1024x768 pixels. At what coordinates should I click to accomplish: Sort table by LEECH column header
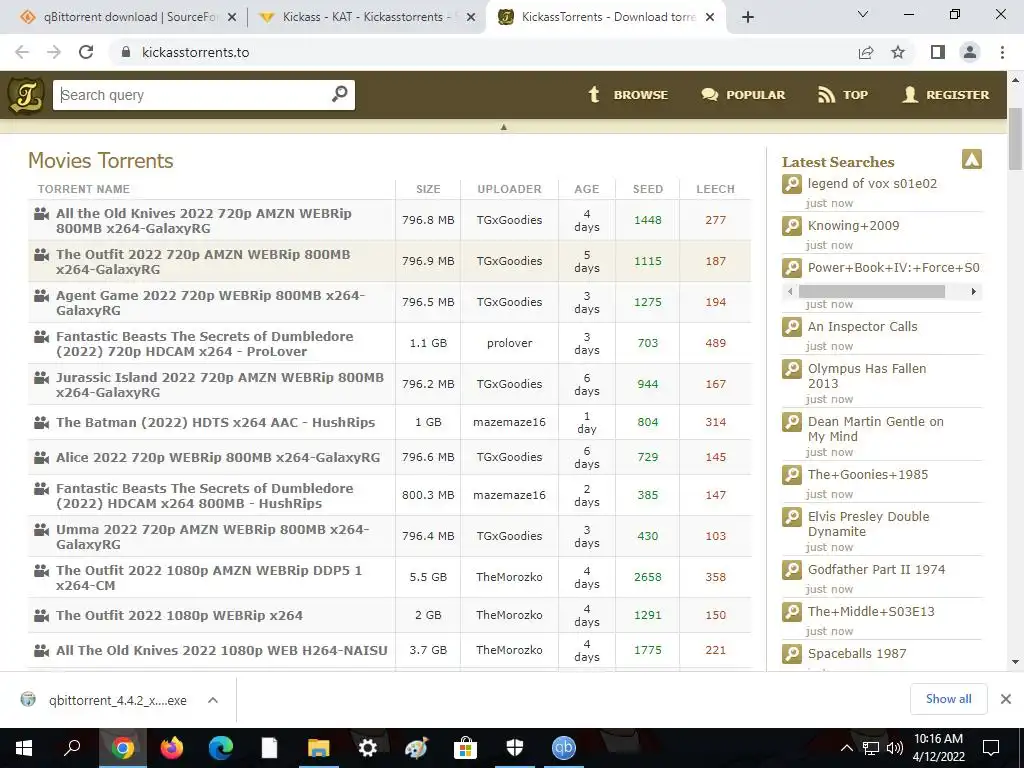click(x=715, y=189)
